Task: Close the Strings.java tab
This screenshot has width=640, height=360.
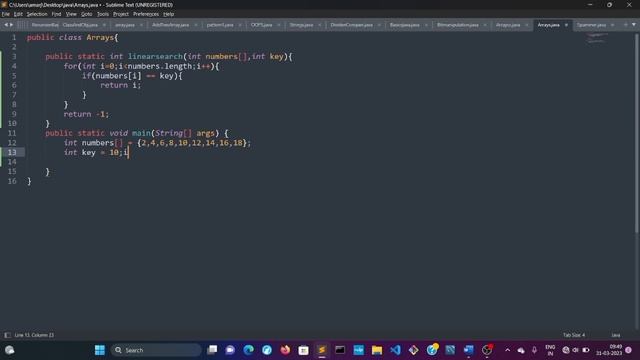Action: point(320,25)
